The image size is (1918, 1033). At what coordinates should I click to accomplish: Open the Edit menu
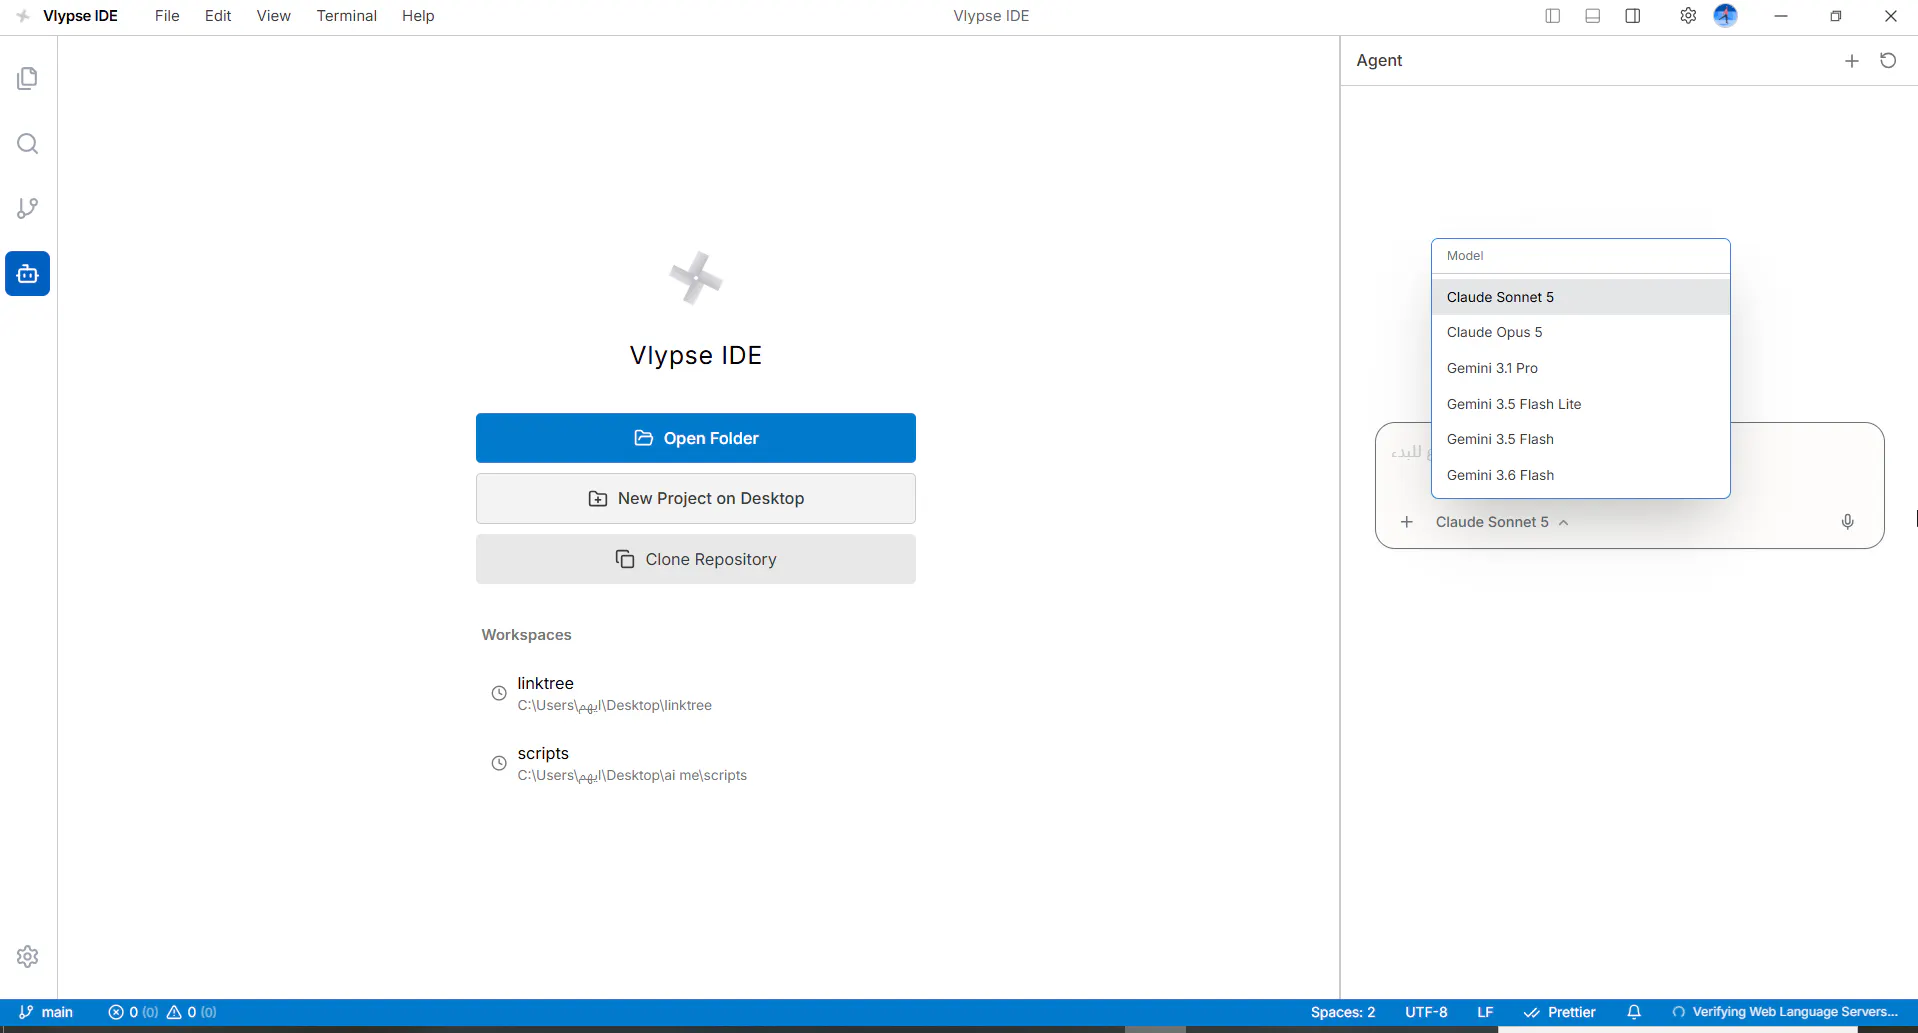point(218,16)
